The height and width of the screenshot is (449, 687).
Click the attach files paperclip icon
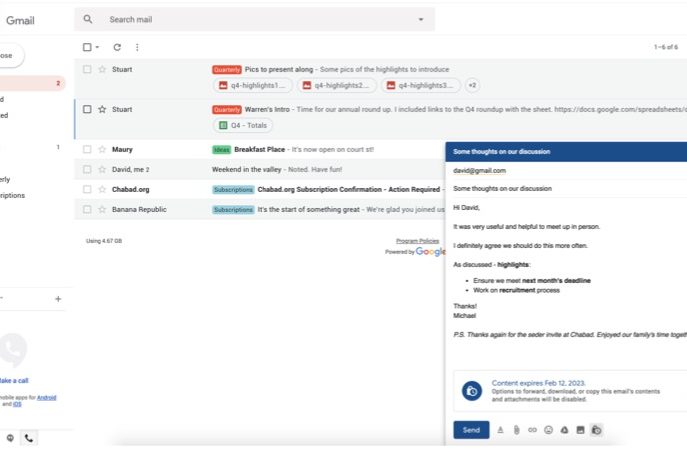(516, 430)
